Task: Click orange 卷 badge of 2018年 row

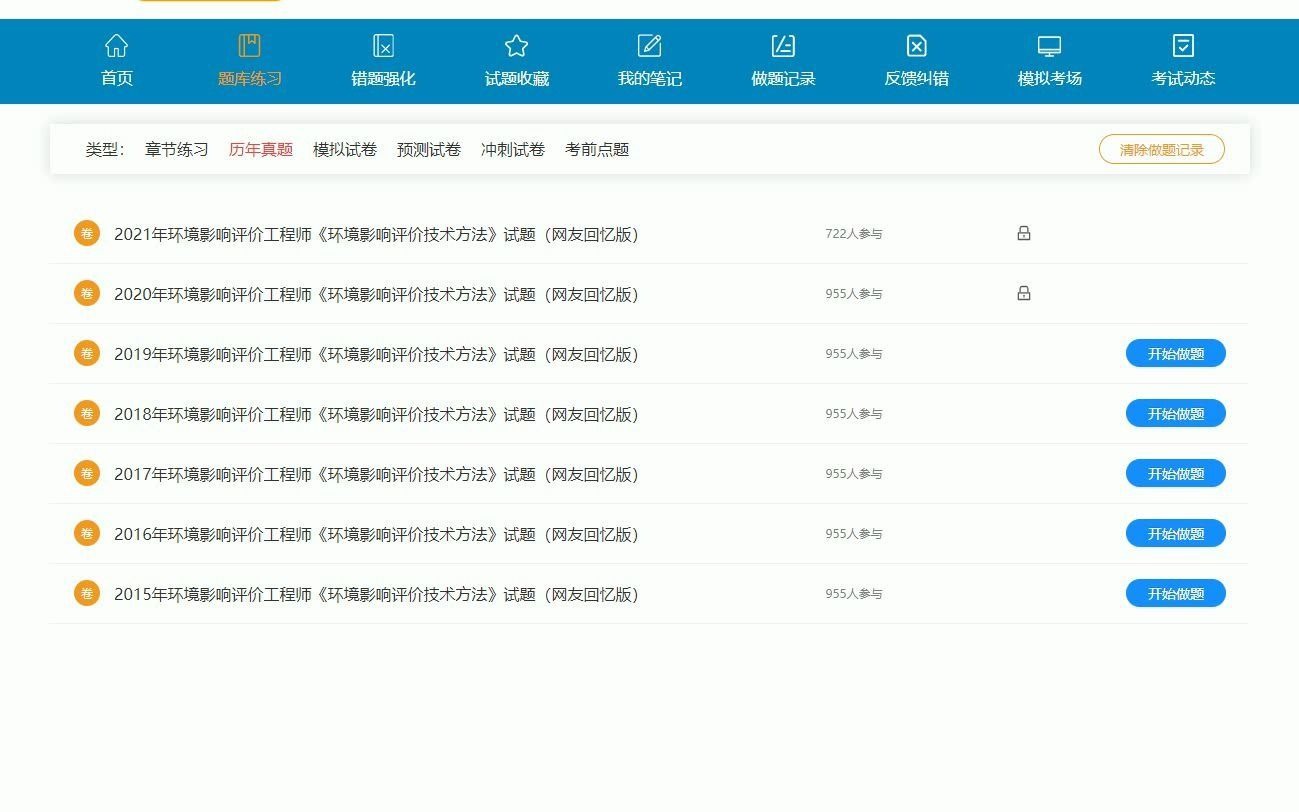Action: (x=87, y=413)
